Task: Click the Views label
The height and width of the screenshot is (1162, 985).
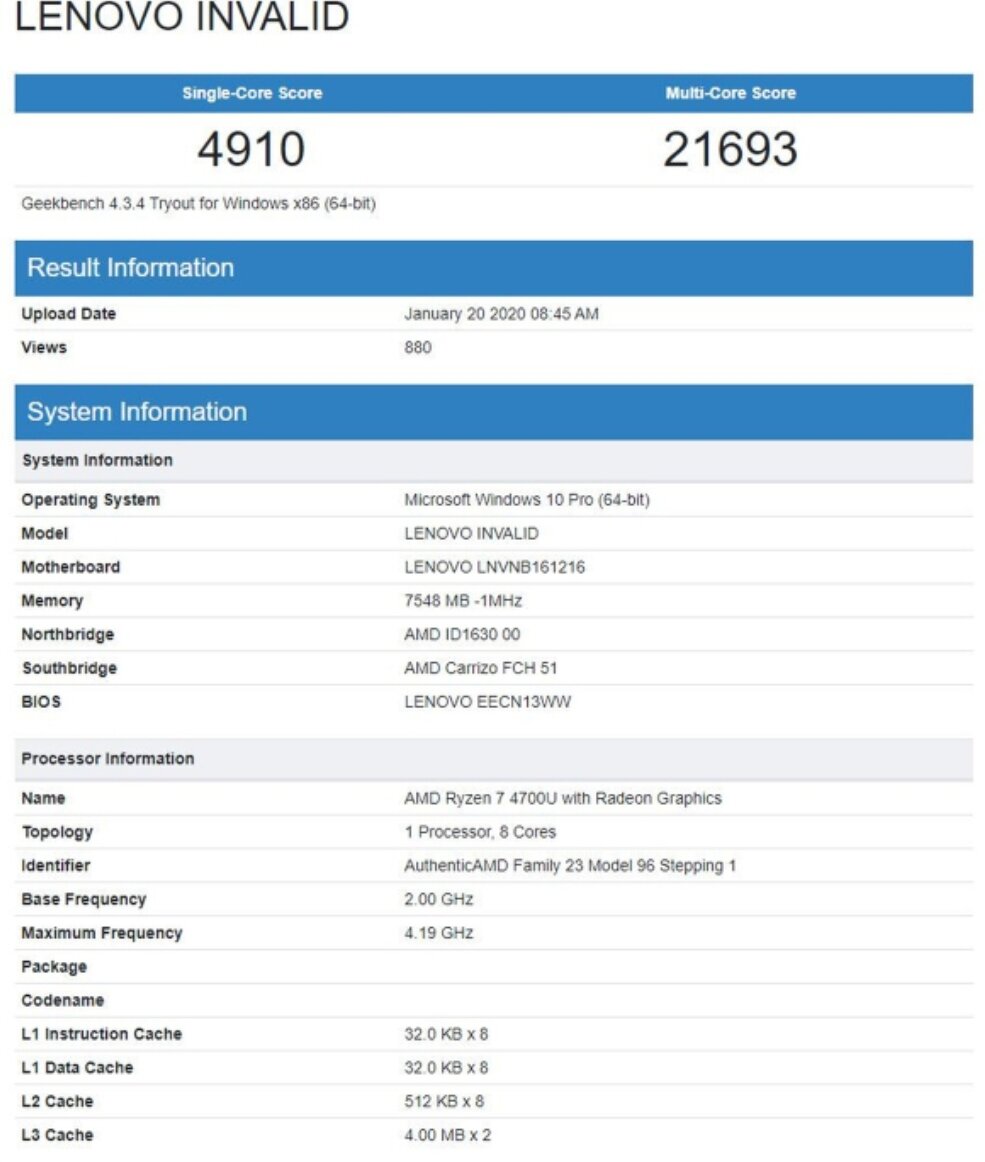Action: click(44, 348)
